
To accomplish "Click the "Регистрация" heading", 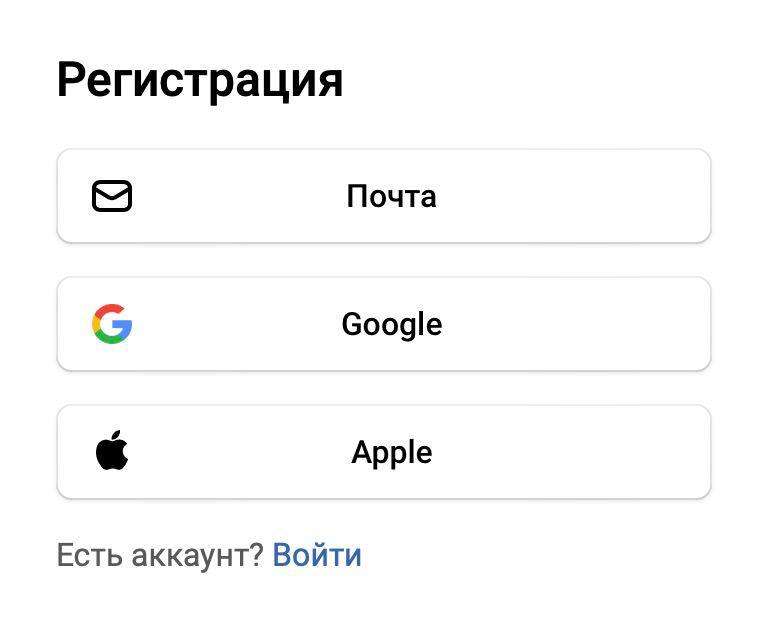I will pyautogui.click(x=200, y=80).
